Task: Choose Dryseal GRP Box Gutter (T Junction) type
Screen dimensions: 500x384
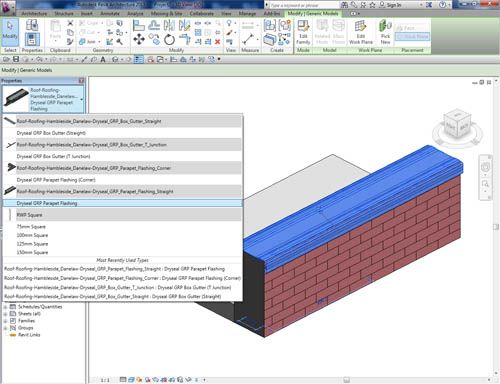Action: click(x=122, y=156)
